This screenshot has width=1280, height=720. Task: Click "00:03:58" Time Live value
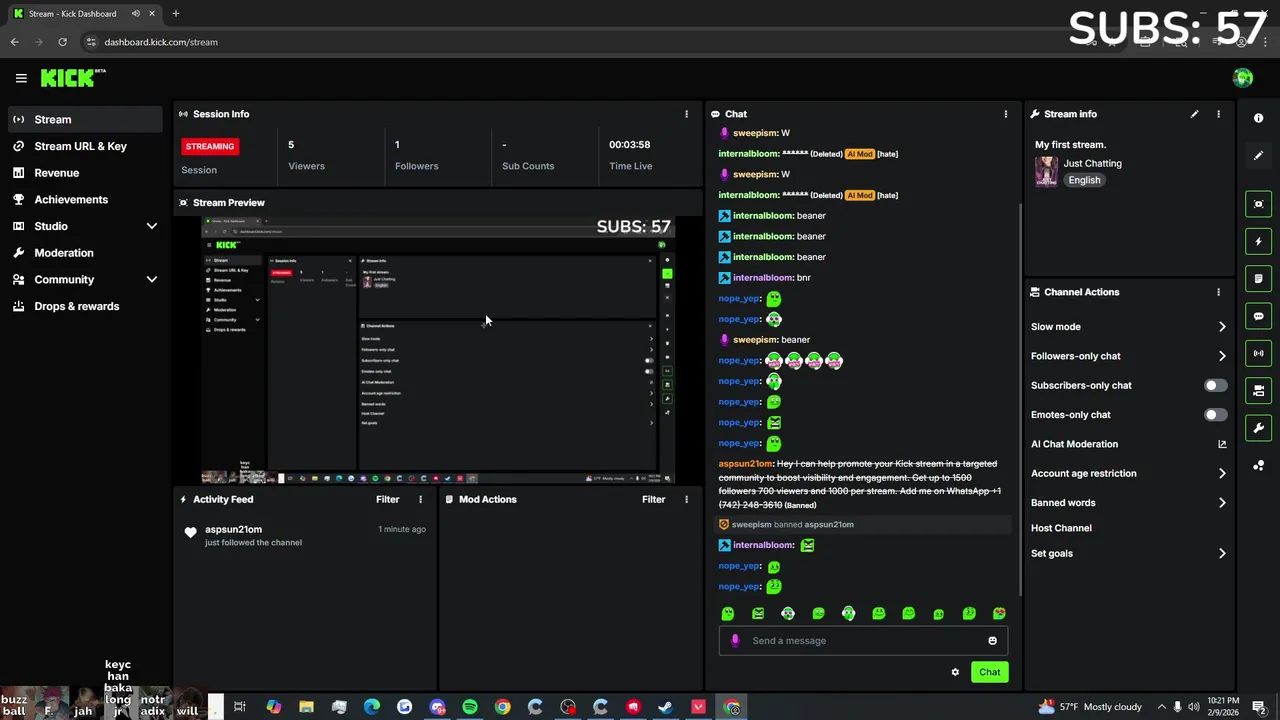point(629,145)
